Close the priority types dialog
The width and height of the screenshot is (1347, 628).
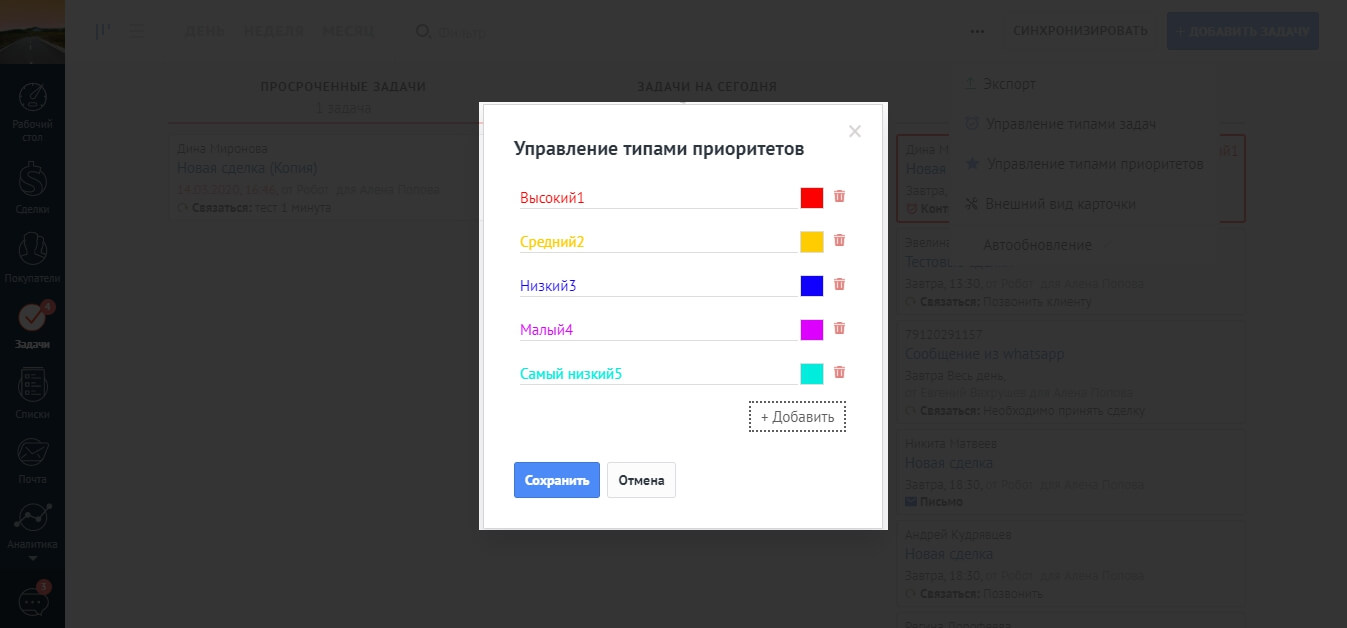pos(854,131)
